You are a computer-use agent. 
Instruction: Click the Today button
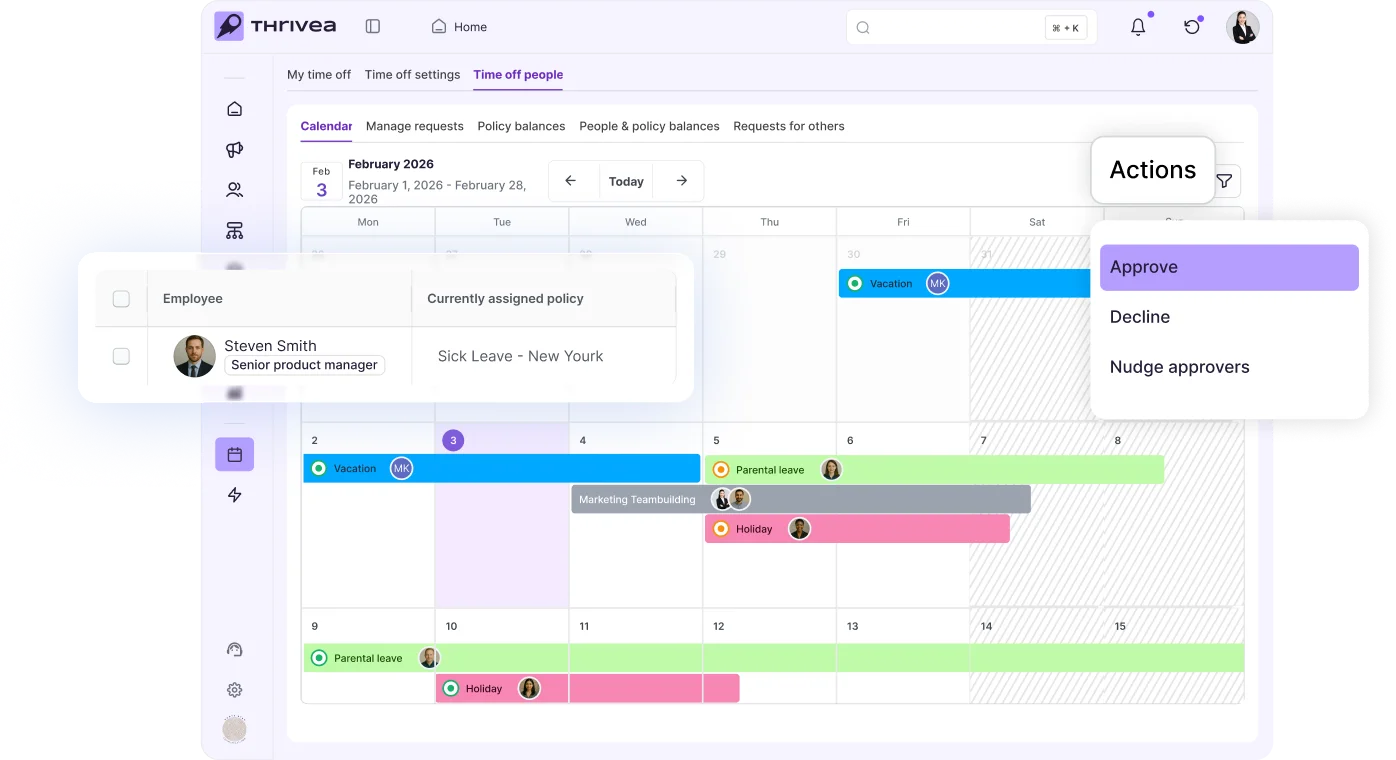(x=626, y=181)
